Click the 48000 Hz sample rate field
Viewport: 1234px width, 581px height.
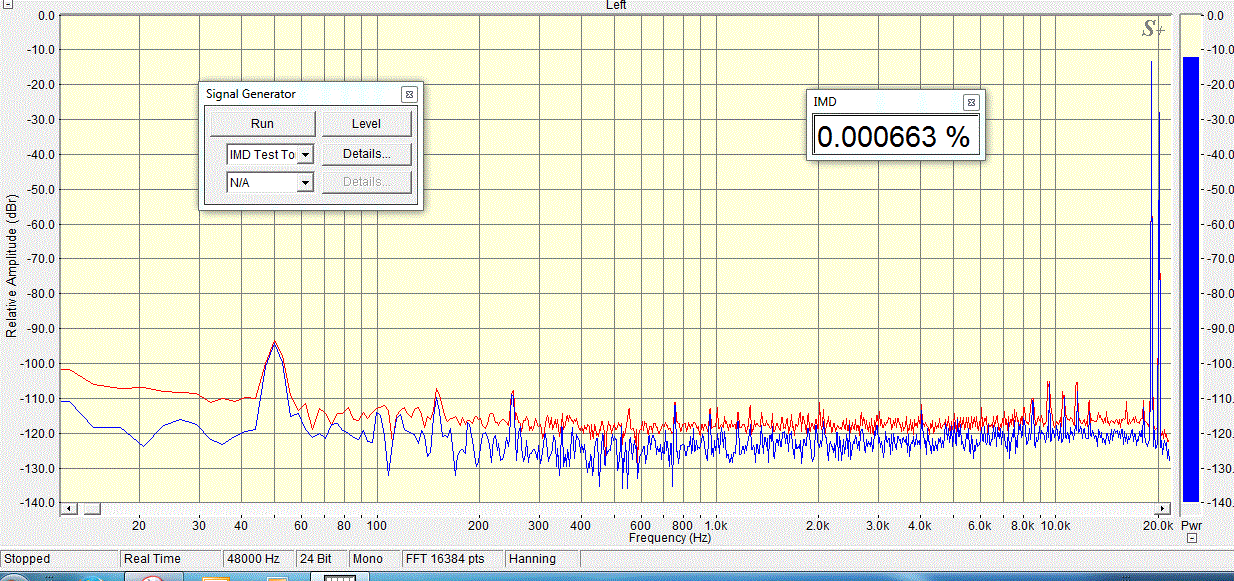coord(259,559)
